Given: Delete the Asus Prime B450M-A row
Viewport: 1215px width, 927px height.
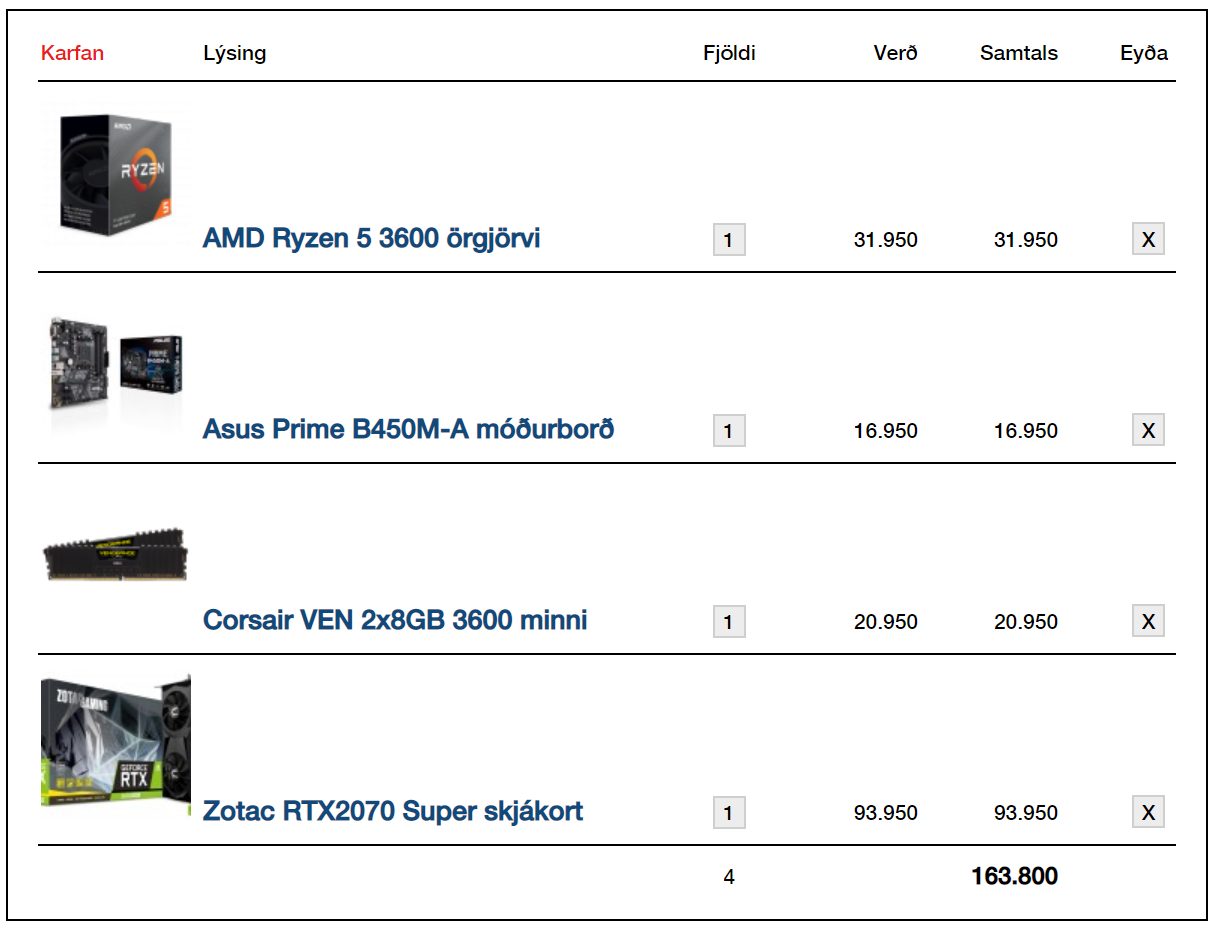Looking at the screenshot, I should 1148,431.
